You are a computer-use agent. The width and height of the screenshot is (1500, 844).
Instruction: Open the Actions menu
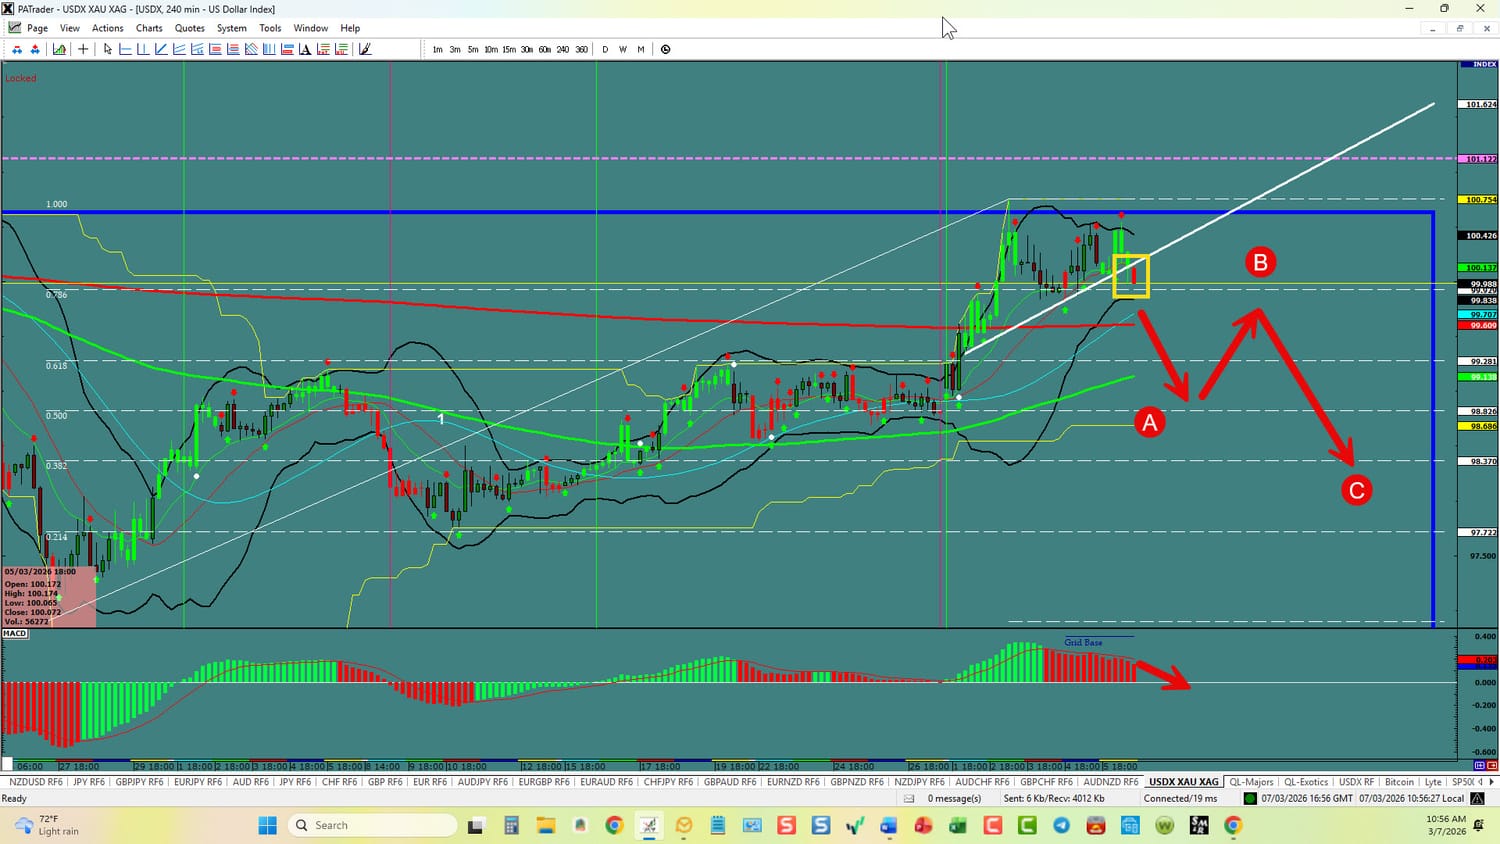(x=108, y=28)
